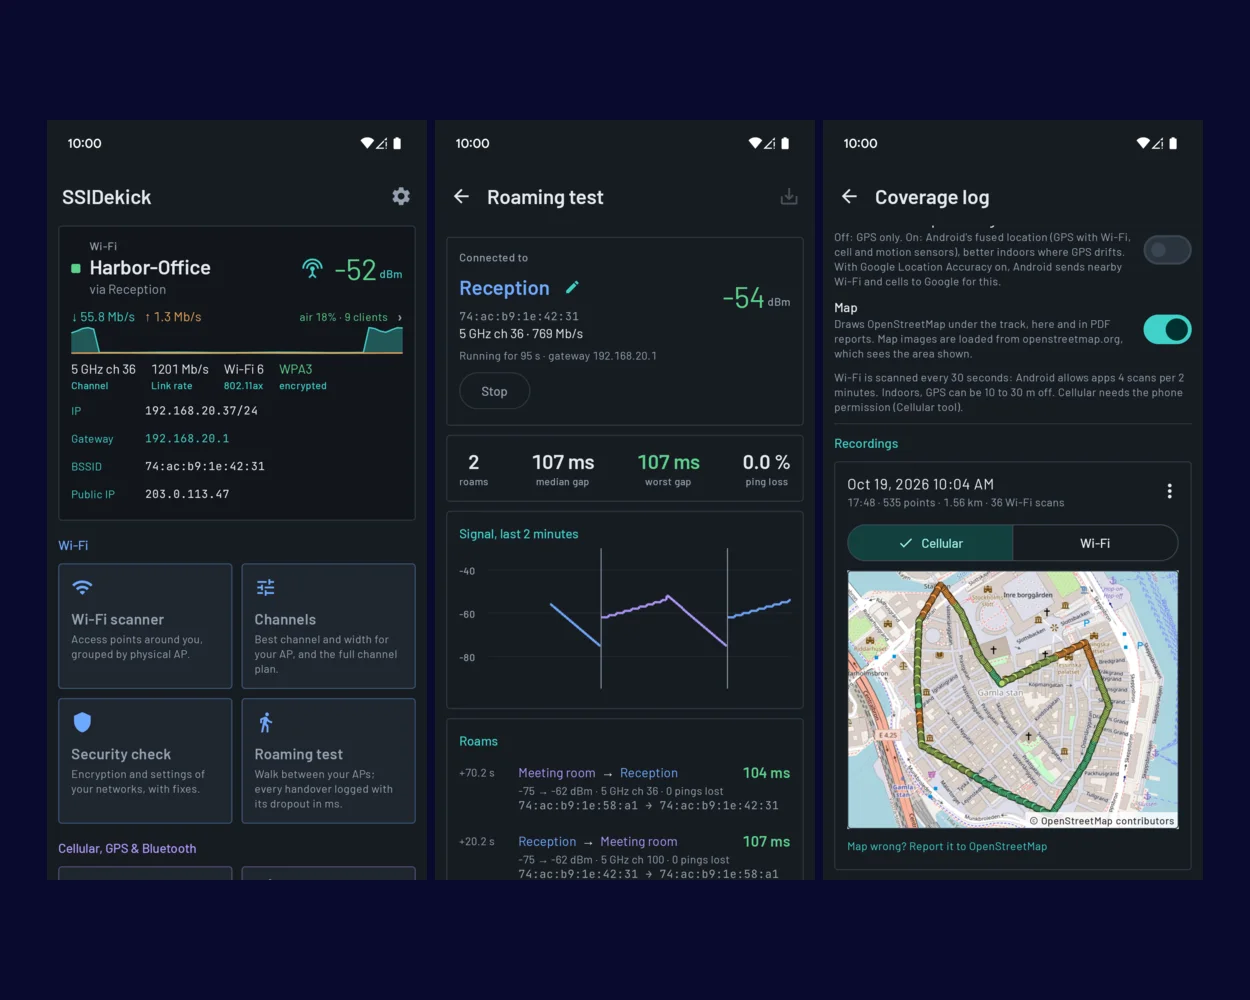Image resolution: width=1250 pixels, height=1000 pixels.
Task: Open the Roaming test card
Action: [x=328, y=761]
